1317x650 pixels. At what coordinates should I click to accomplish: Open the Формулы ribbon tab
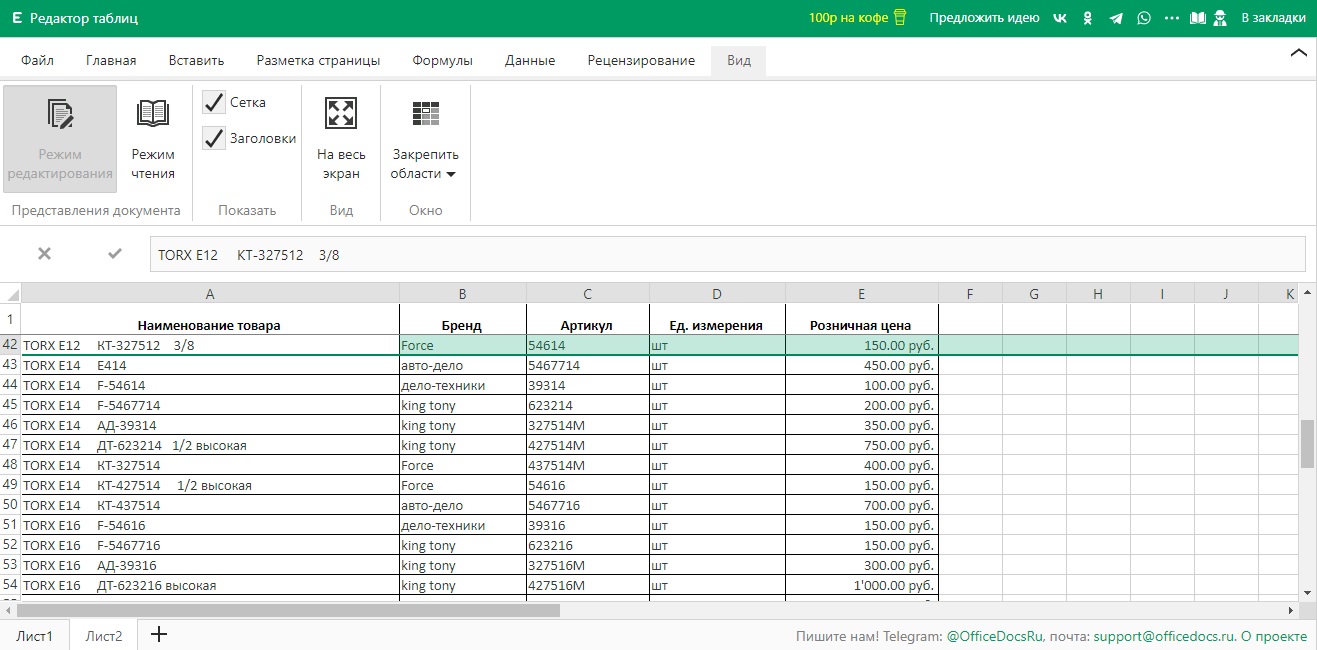point(442,60)
